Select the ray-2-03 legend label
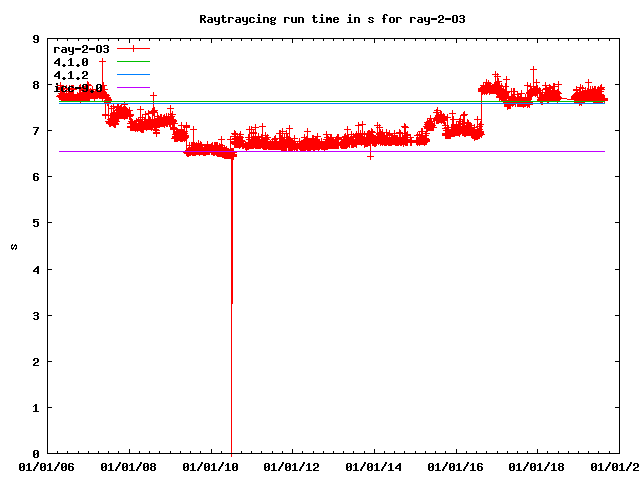This screenshot has width=640, height=480. pyautogui.click(x=81, y=49)
